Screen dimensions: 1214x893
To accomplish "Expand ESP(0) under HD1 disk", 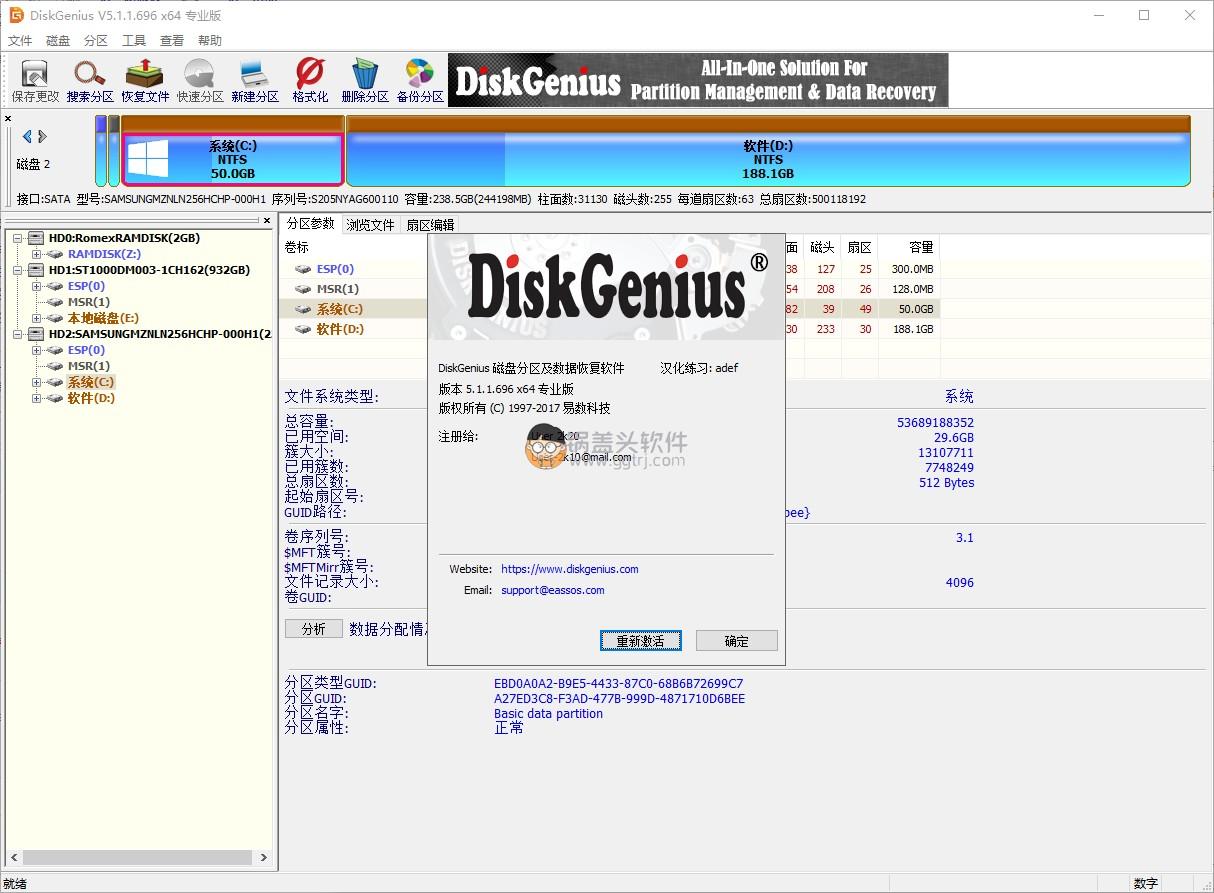I will coord(36,286).
